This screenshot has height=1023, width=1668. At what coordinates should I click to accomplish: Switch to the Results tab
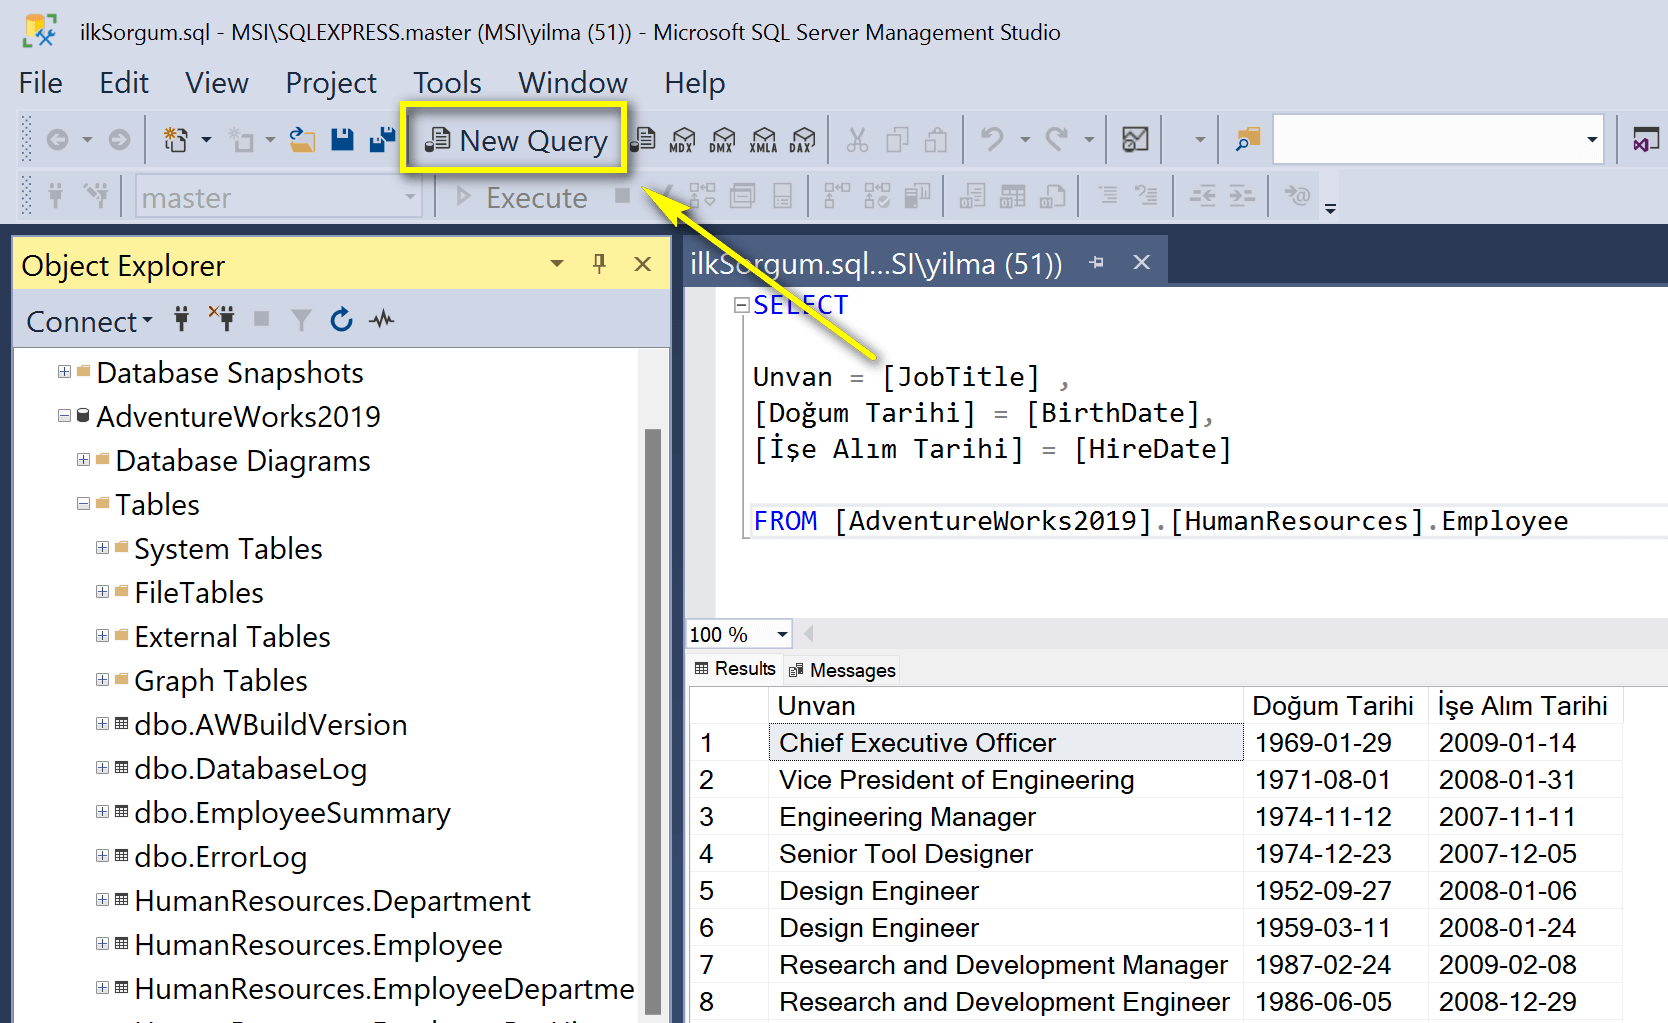[x=735, y=669]
